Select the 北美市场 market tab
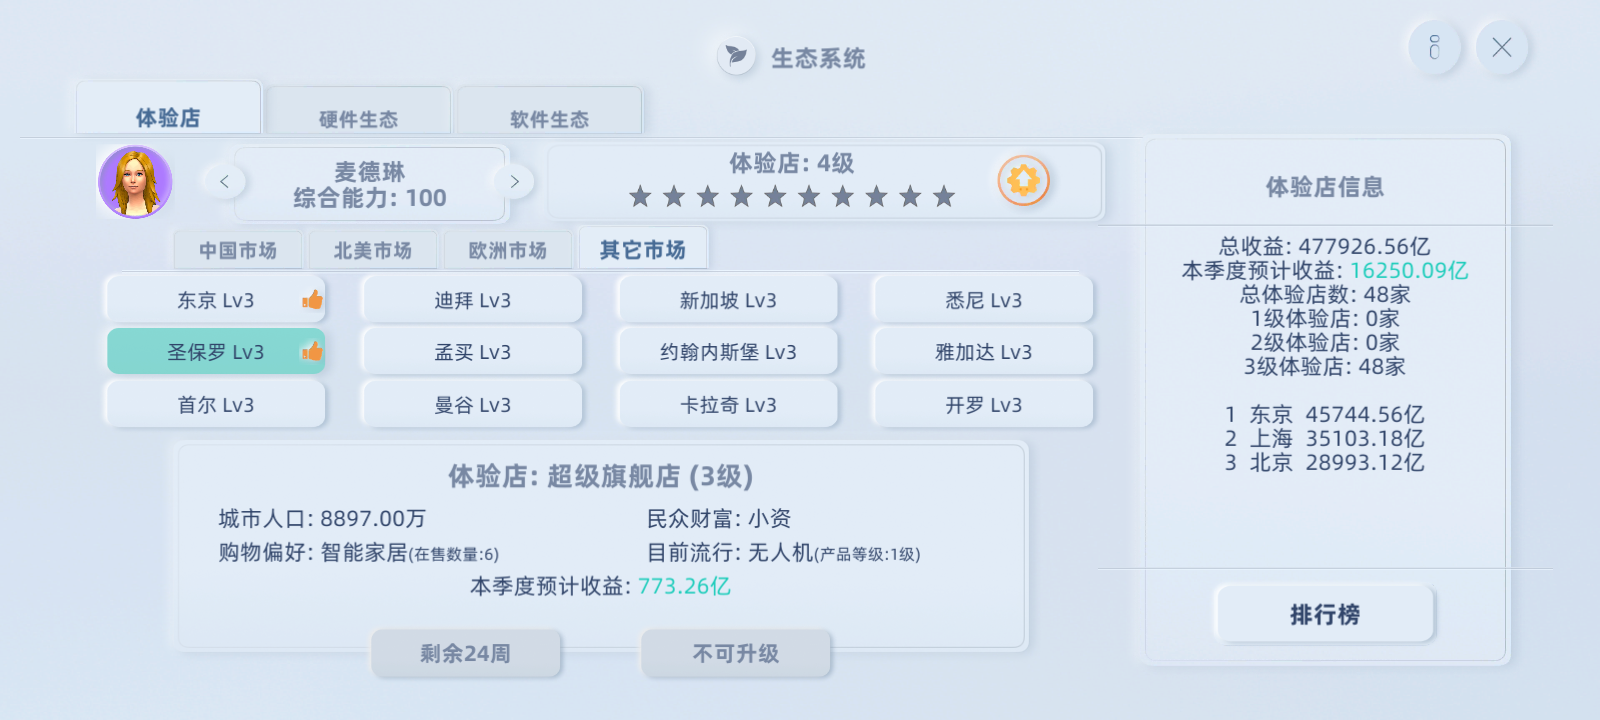 373,250
